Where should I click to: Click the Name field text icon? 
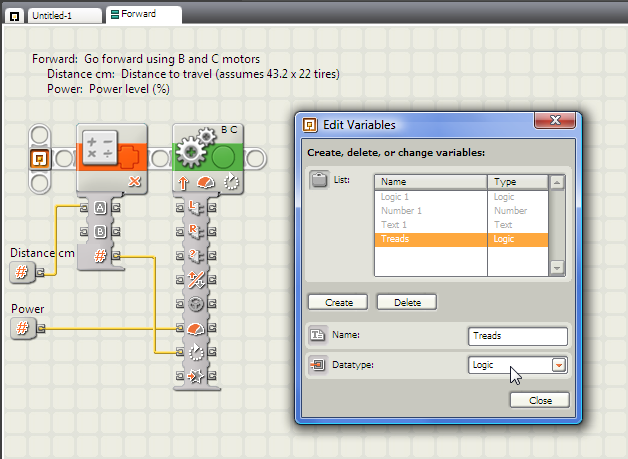(x=318, y=334)
